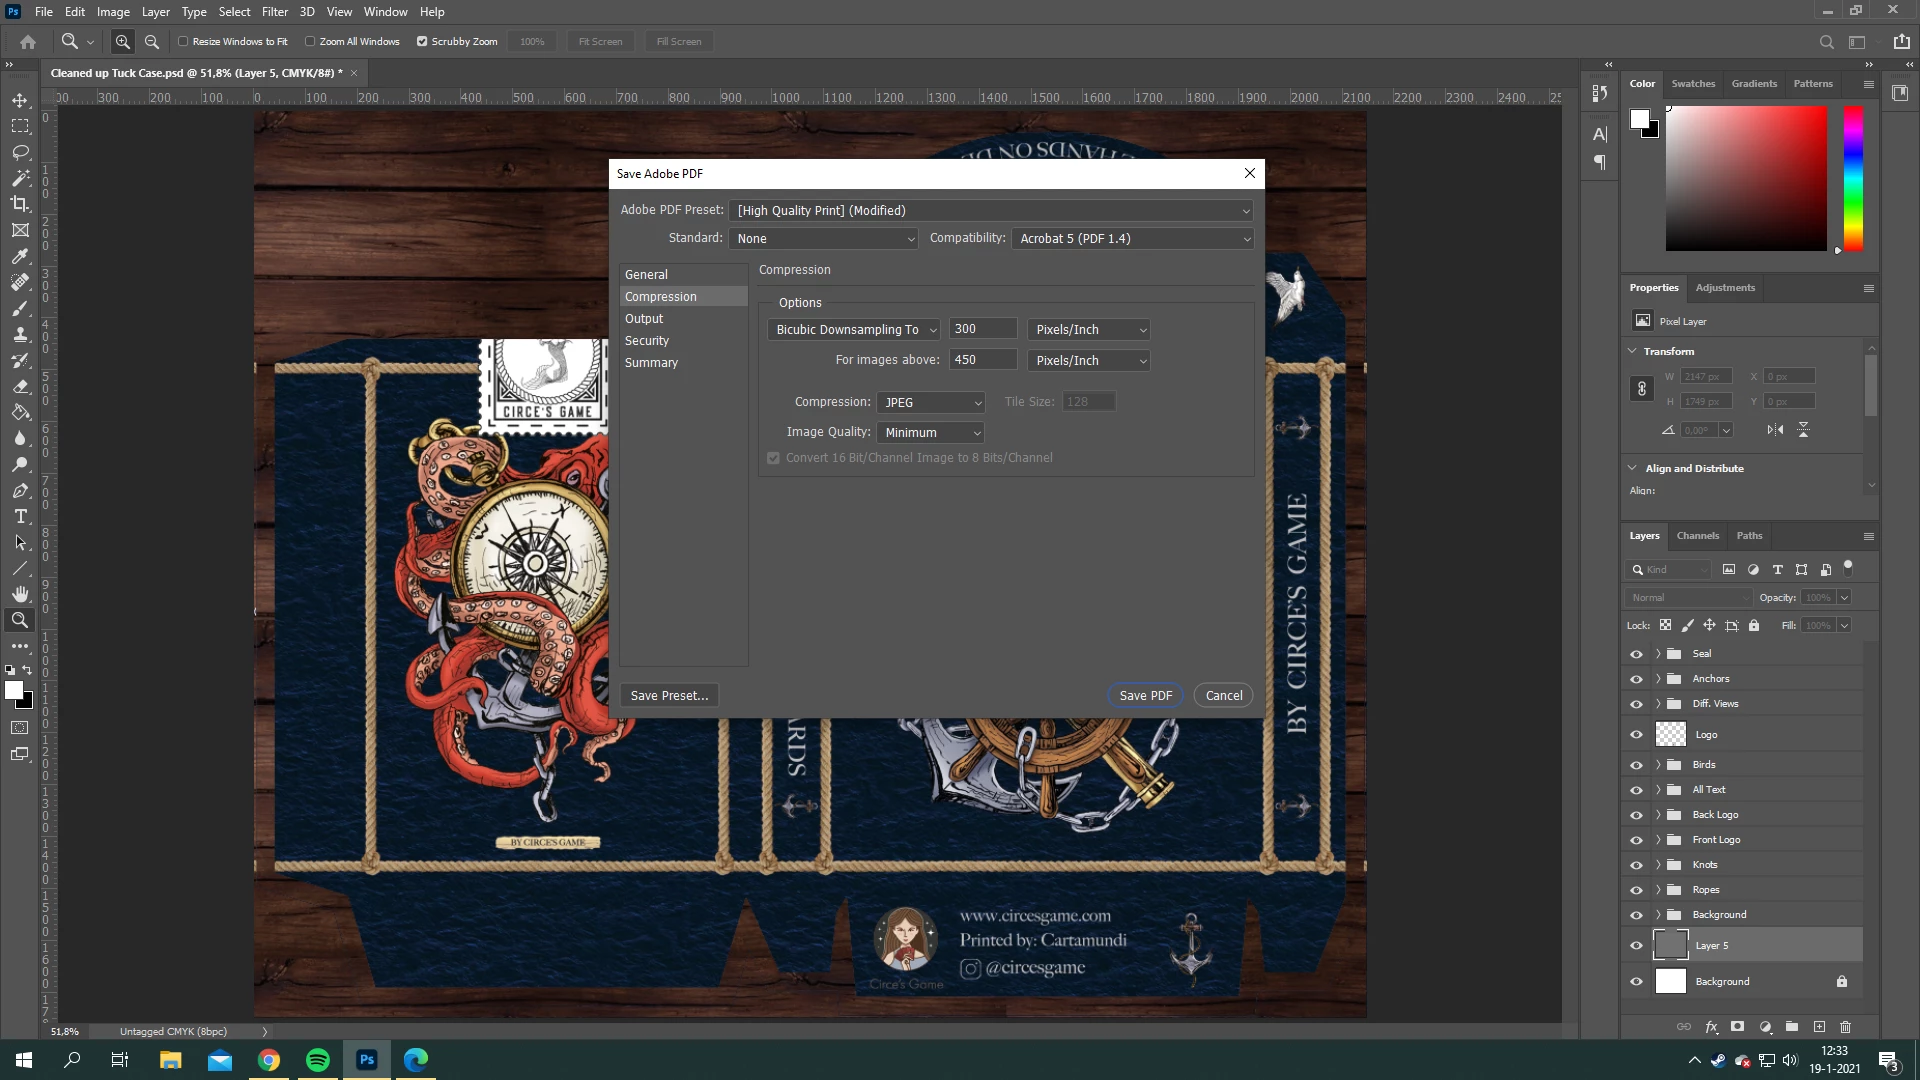Select the Lasso tool
This screenshot has height=1080, width=1920.
coord(20,152)
